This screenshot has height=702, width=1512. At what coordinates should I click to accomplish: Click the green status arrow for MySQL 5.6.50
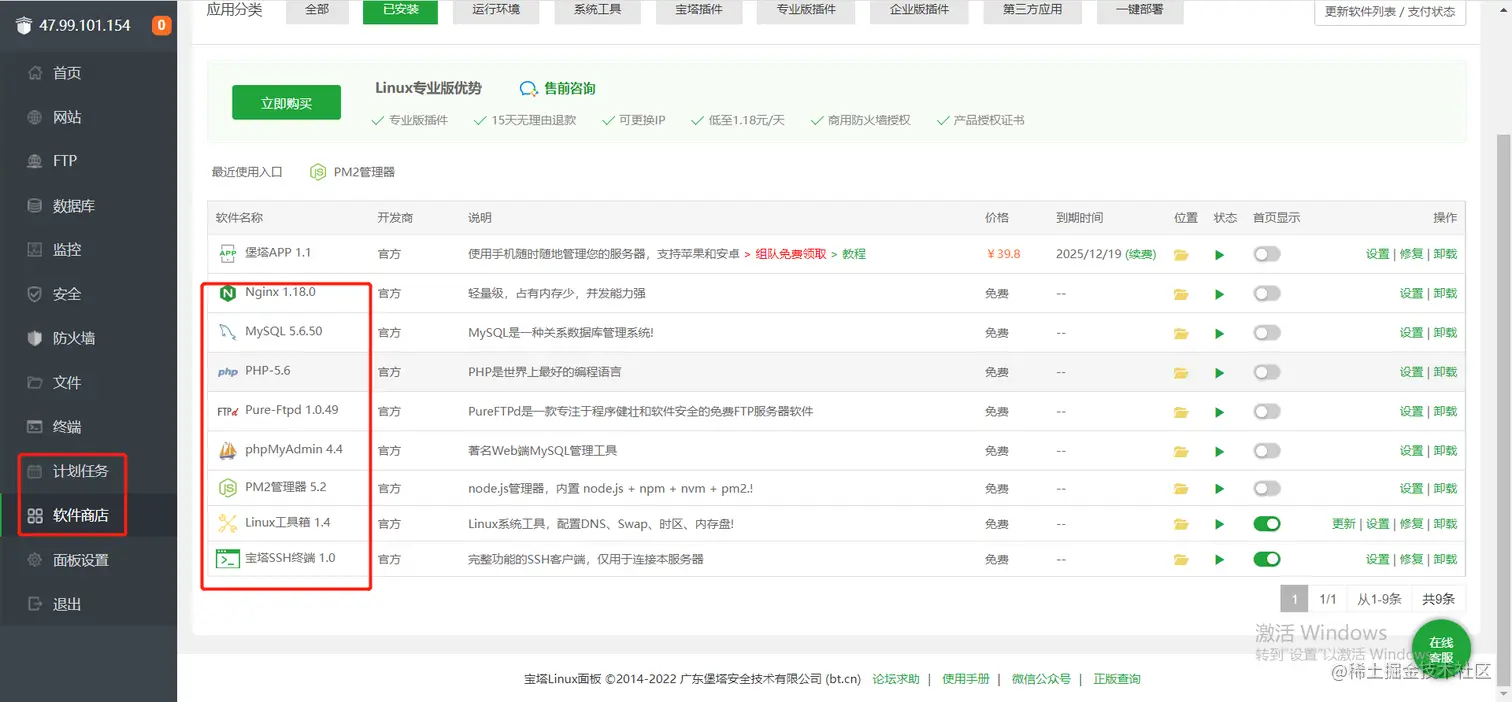[1219, 333]
